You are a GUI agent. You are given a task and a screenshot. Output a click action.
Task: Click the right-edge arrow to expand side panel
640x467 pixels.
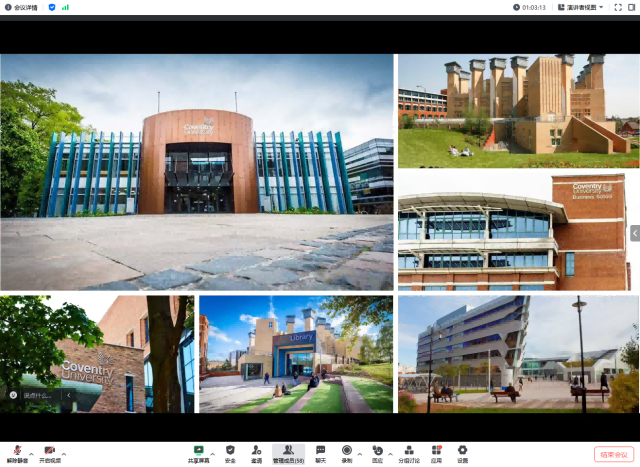pos(634,233)
